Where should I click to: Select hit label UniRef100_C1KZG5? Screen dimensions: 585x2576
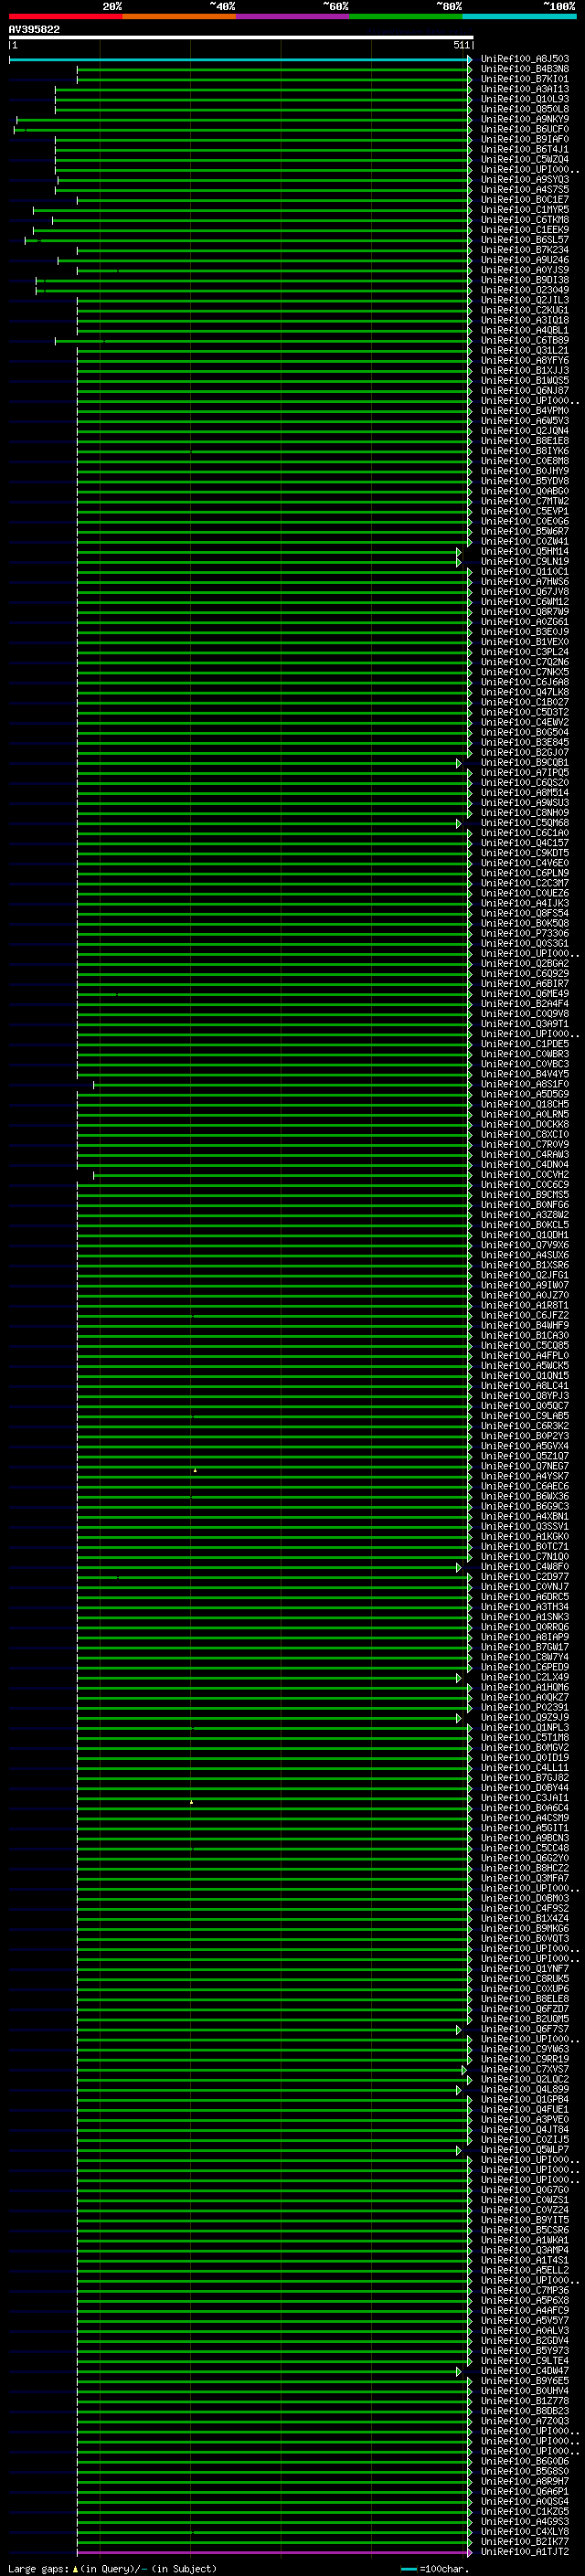(525, 2512)
